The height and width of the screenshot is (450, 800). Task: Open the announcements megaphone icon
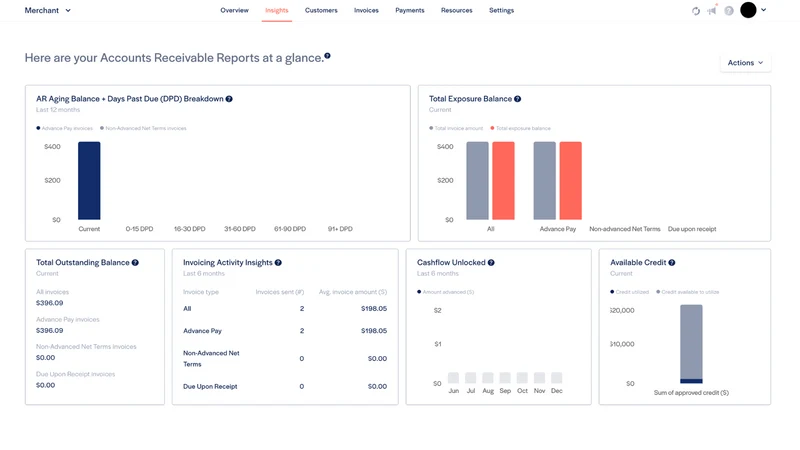pyautogui.click(x=712, y=10)
